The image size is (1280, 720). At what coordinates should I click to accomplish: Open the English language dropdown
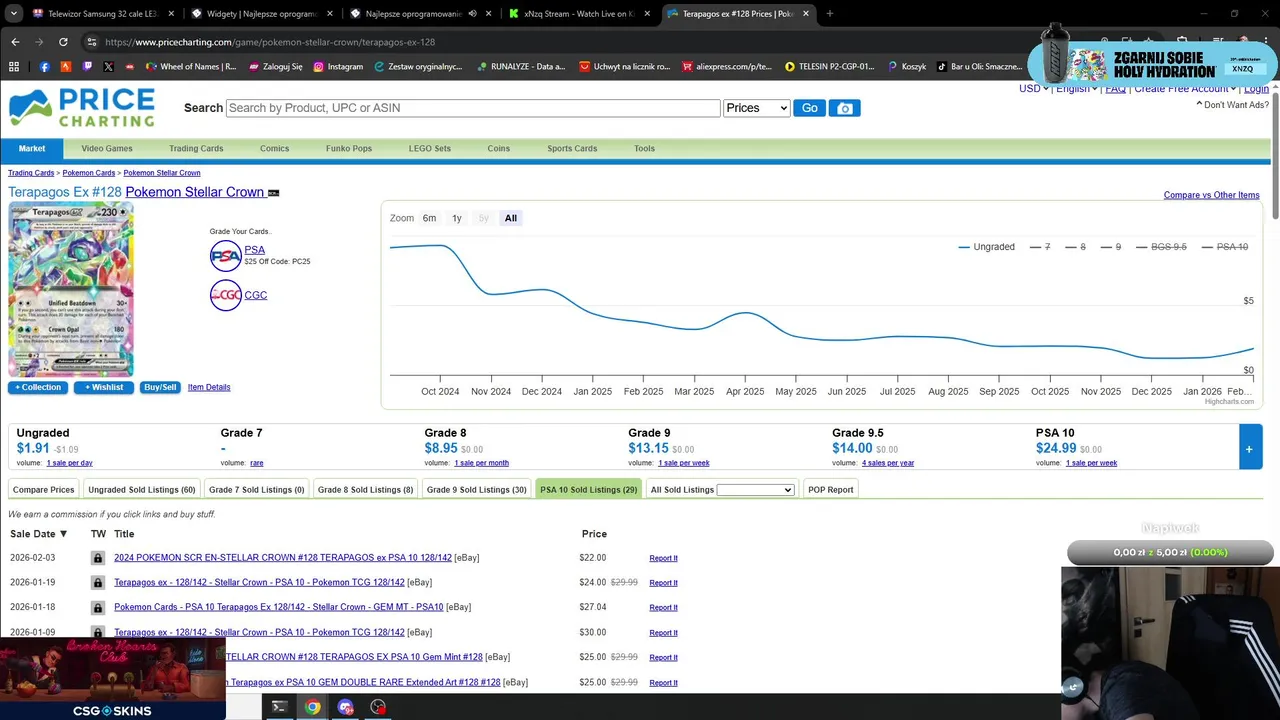1077,88
